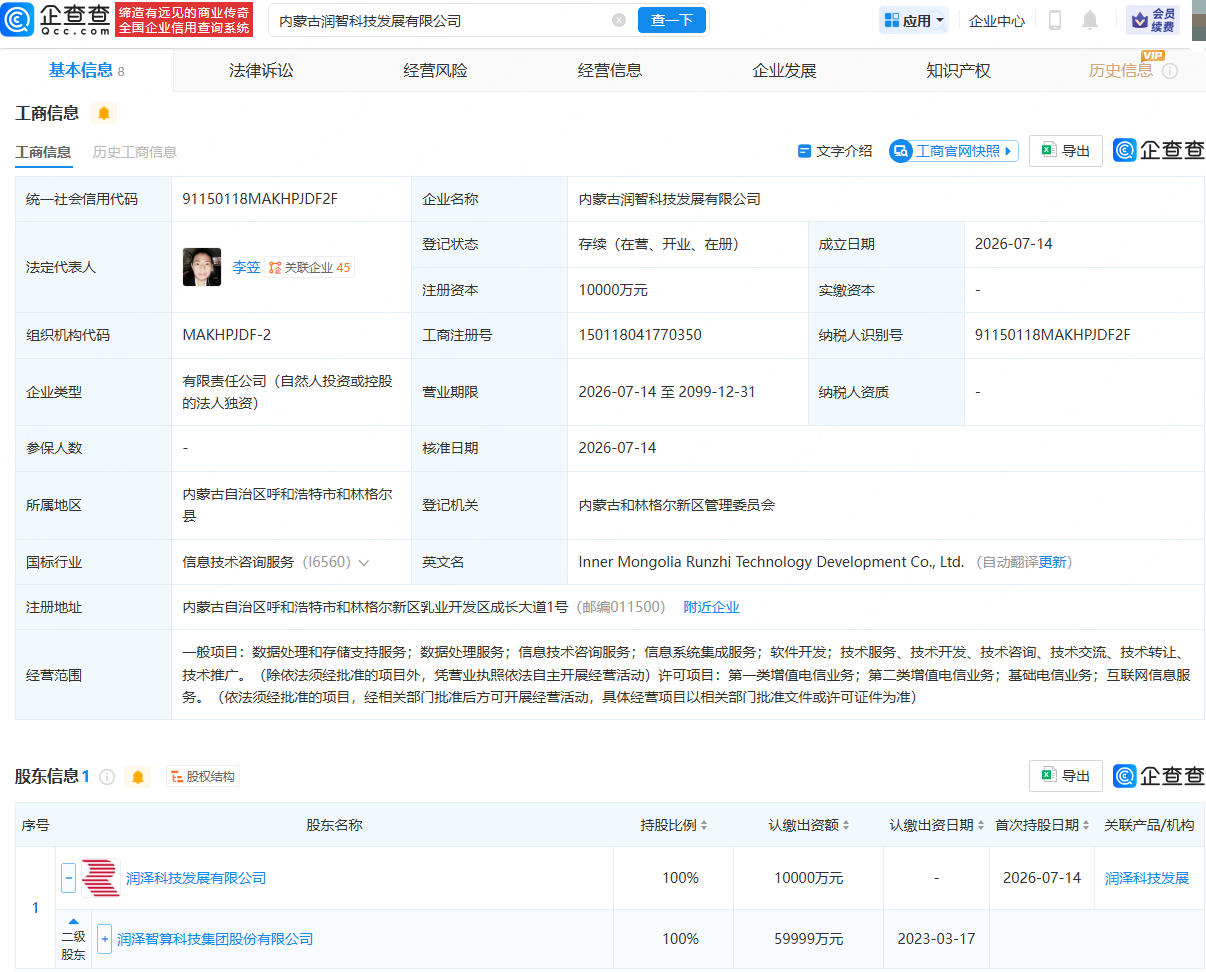Open the 企业中心 link
Screen dimensions: 1206x972
coord(997,21)
